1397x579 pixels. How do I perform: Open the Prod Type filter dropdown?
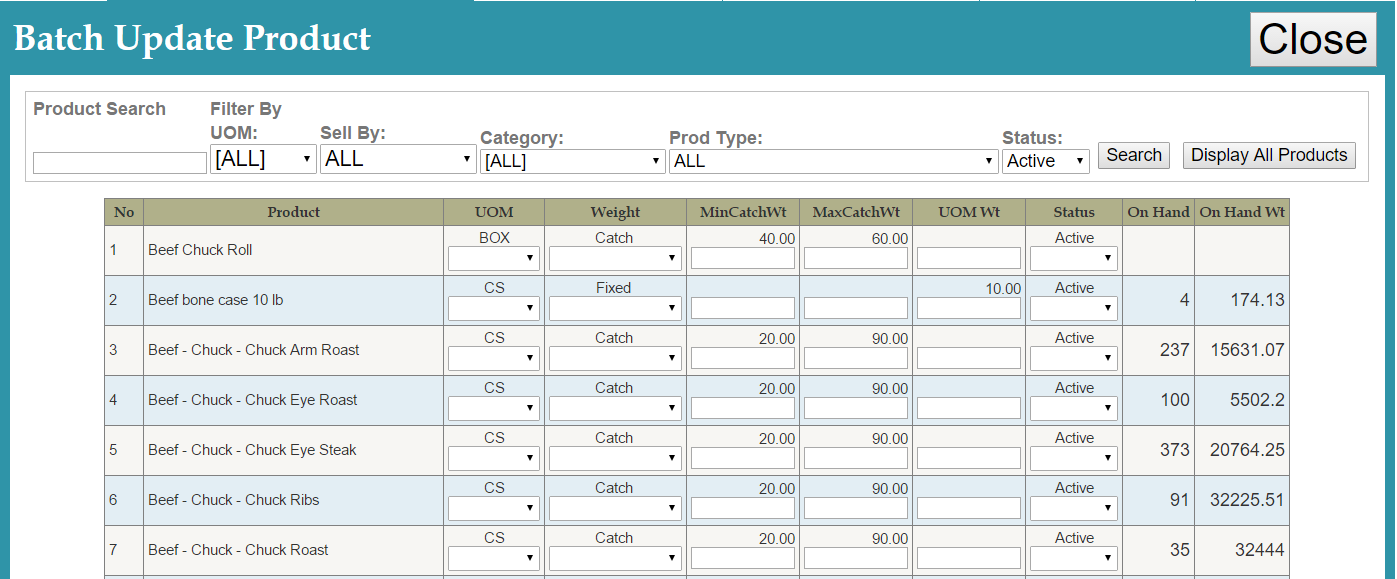tap(834, 161)
